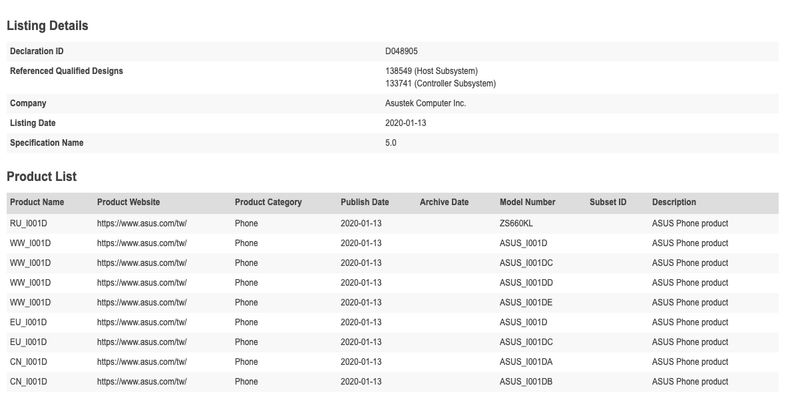
Task: Click the Declaration ID value D048905
Action: point(403,51)
